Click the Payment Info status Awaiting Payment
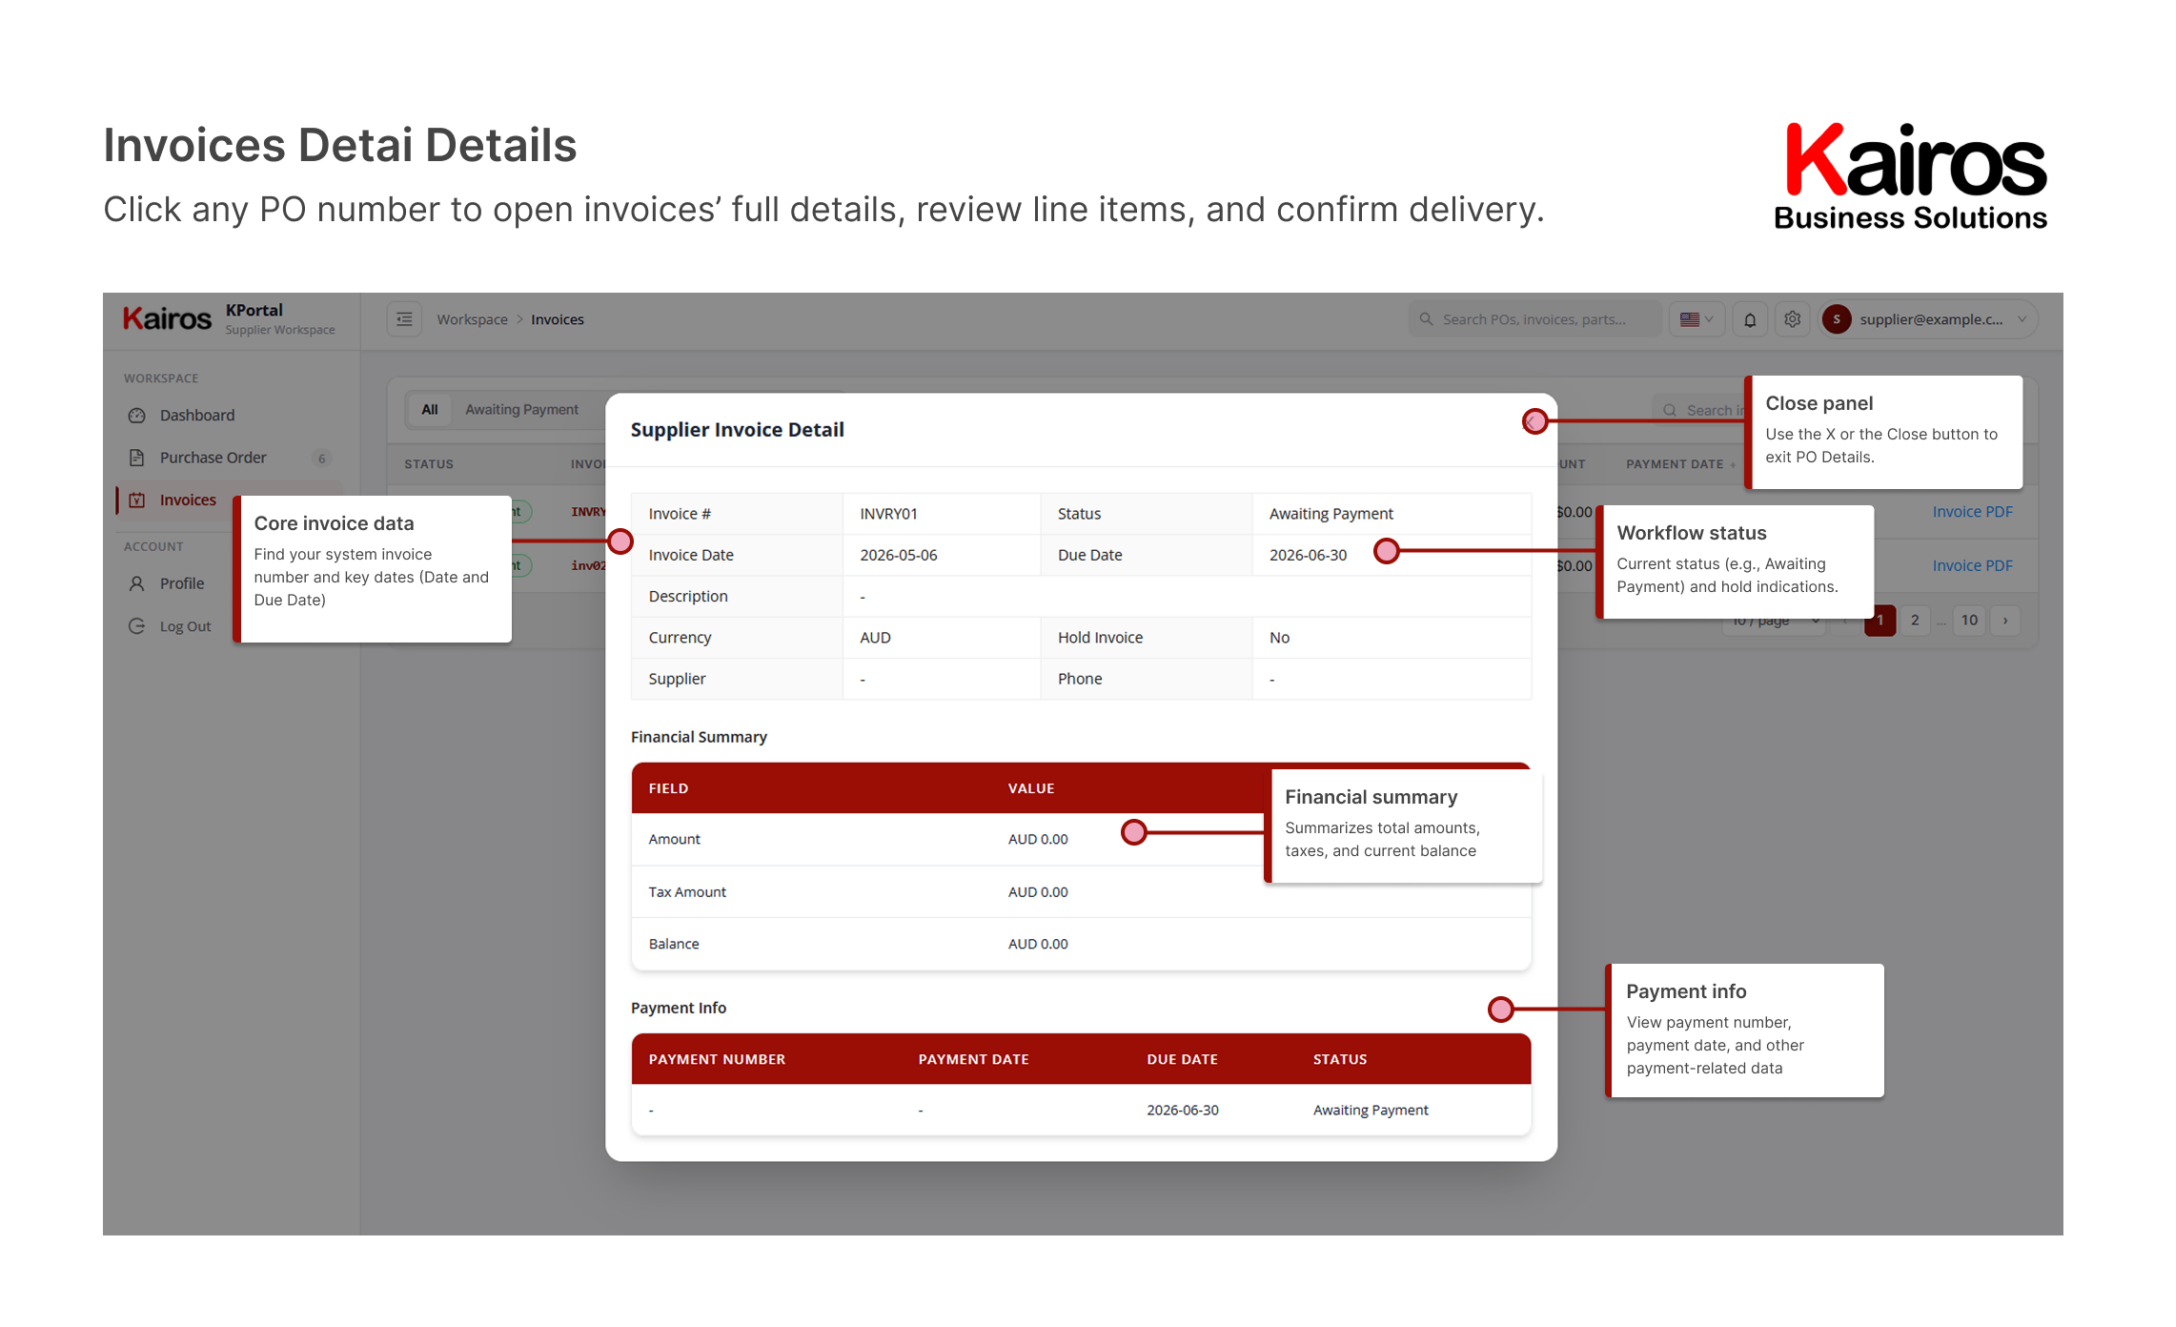2176x1327 pixels. [x=1370, y=1111]
